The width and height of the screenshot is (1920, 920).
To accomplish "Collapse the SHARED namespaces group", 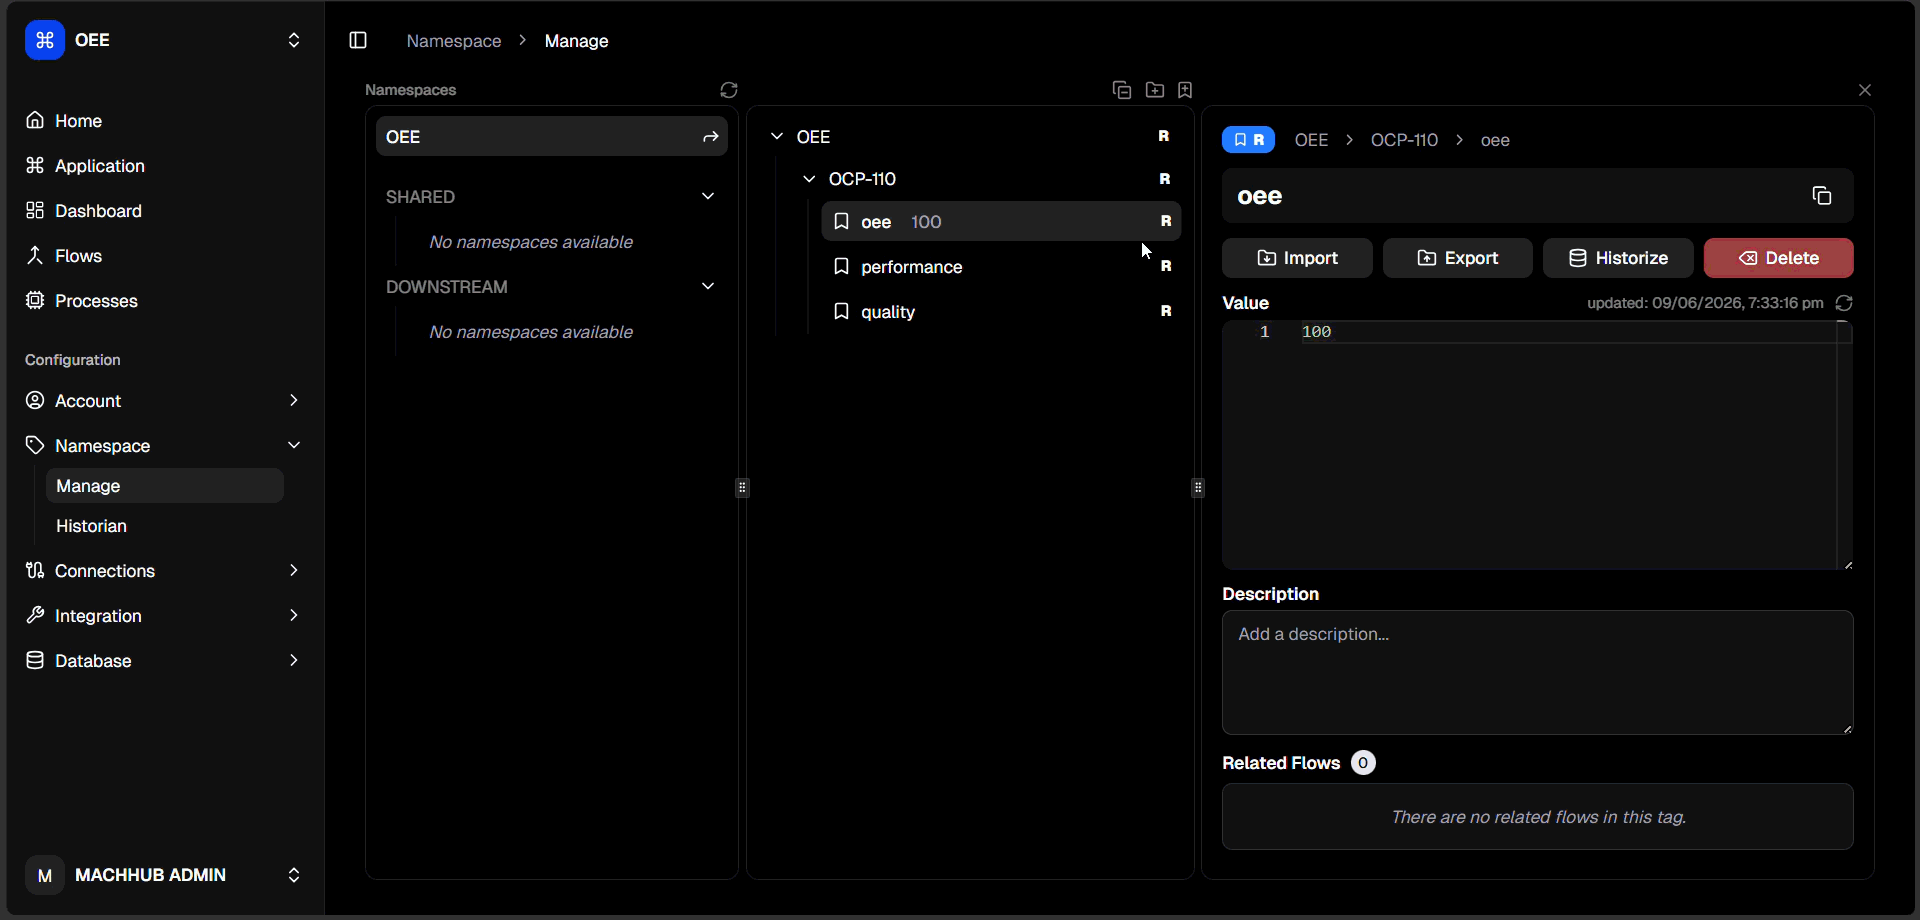I will click(708, 196).
